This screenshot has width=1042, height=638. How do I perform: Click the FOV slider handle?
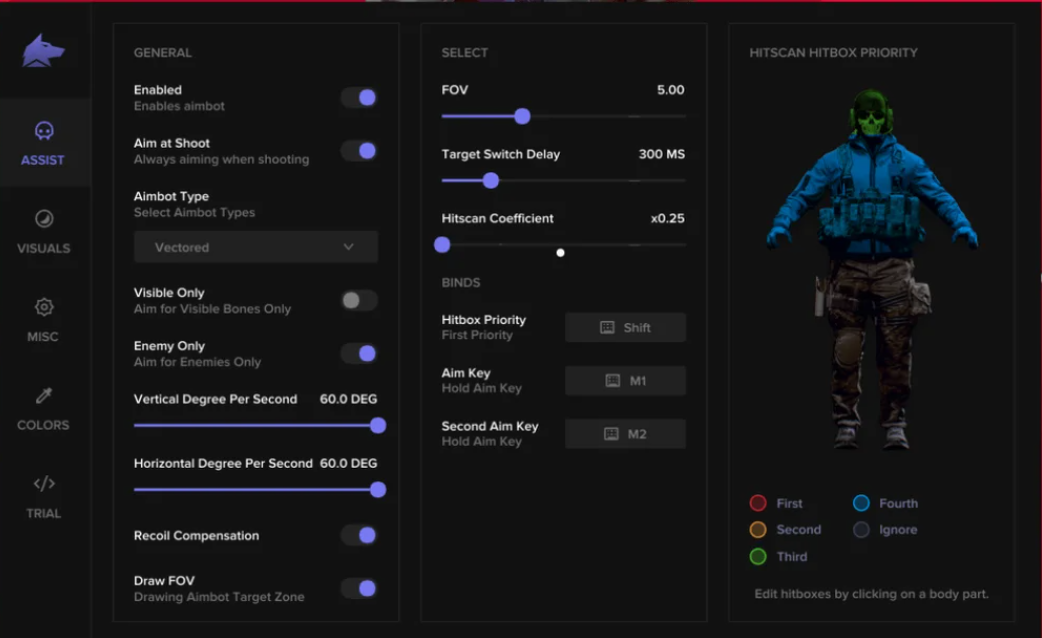click(522, 116)
